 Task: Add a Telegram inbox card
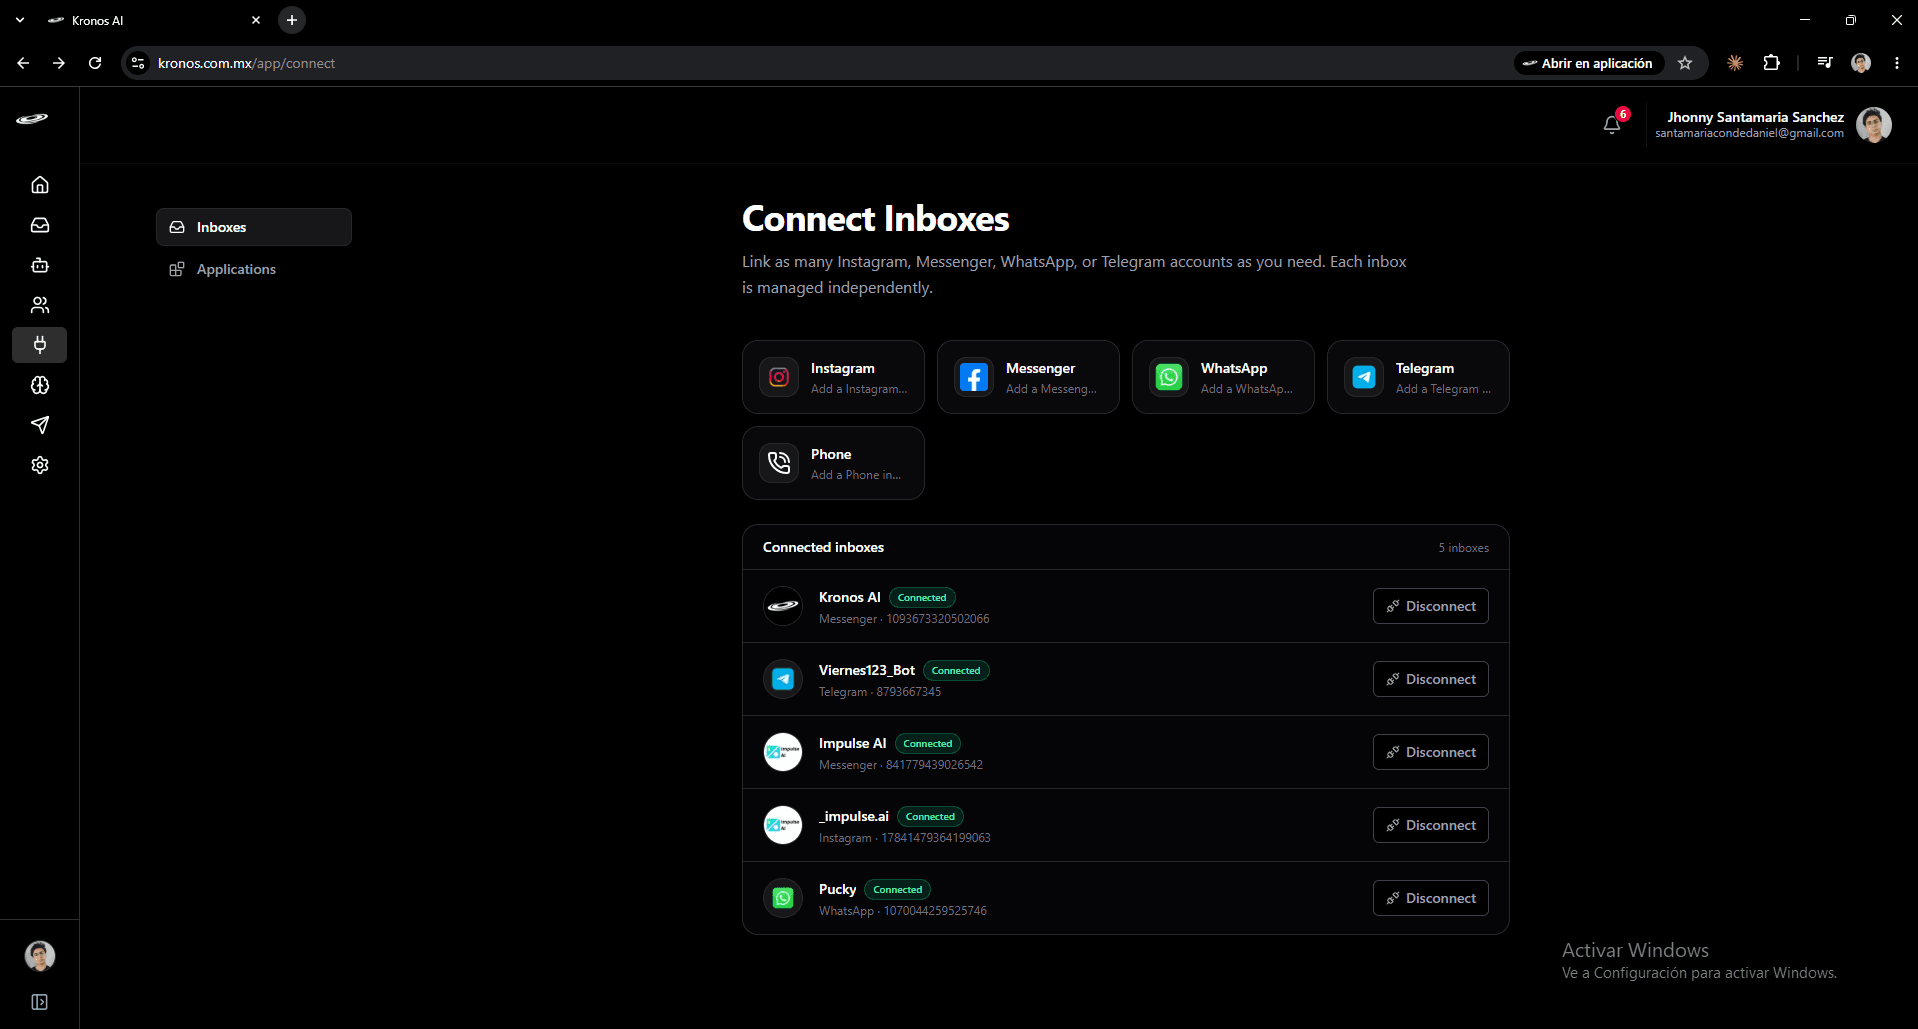point(1418,377)
